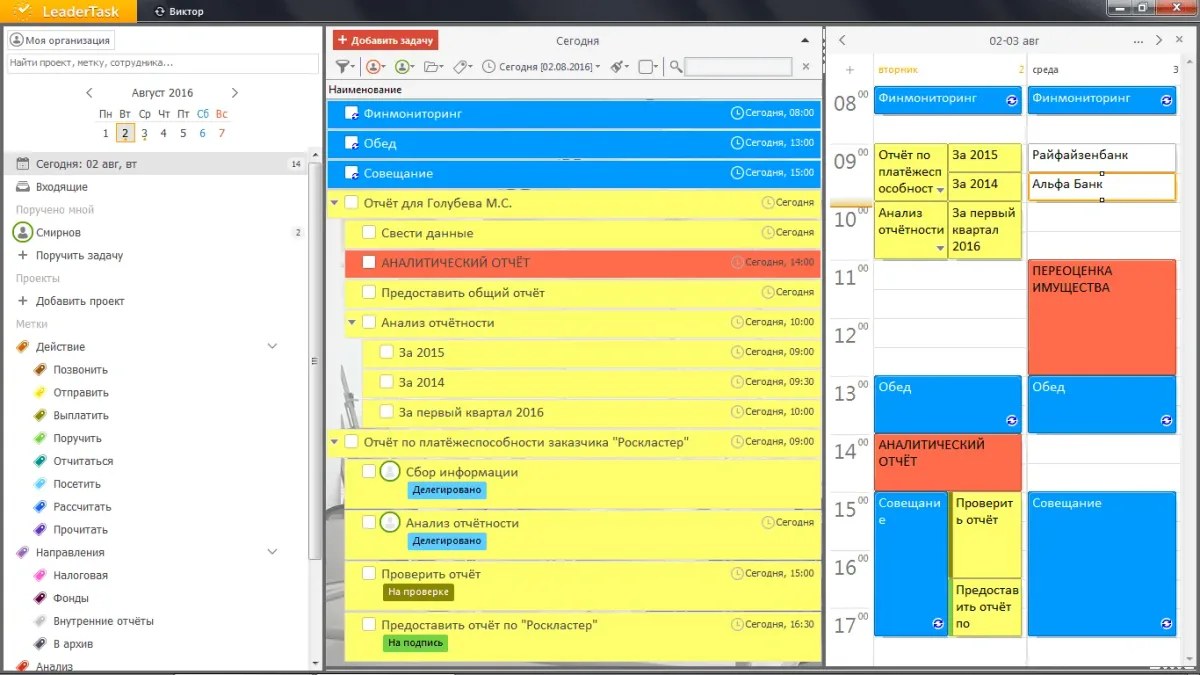The image size is (1200, 675).
Task: Collapse the Анализ отчётности subtask tree
Action: click(351, 322)
